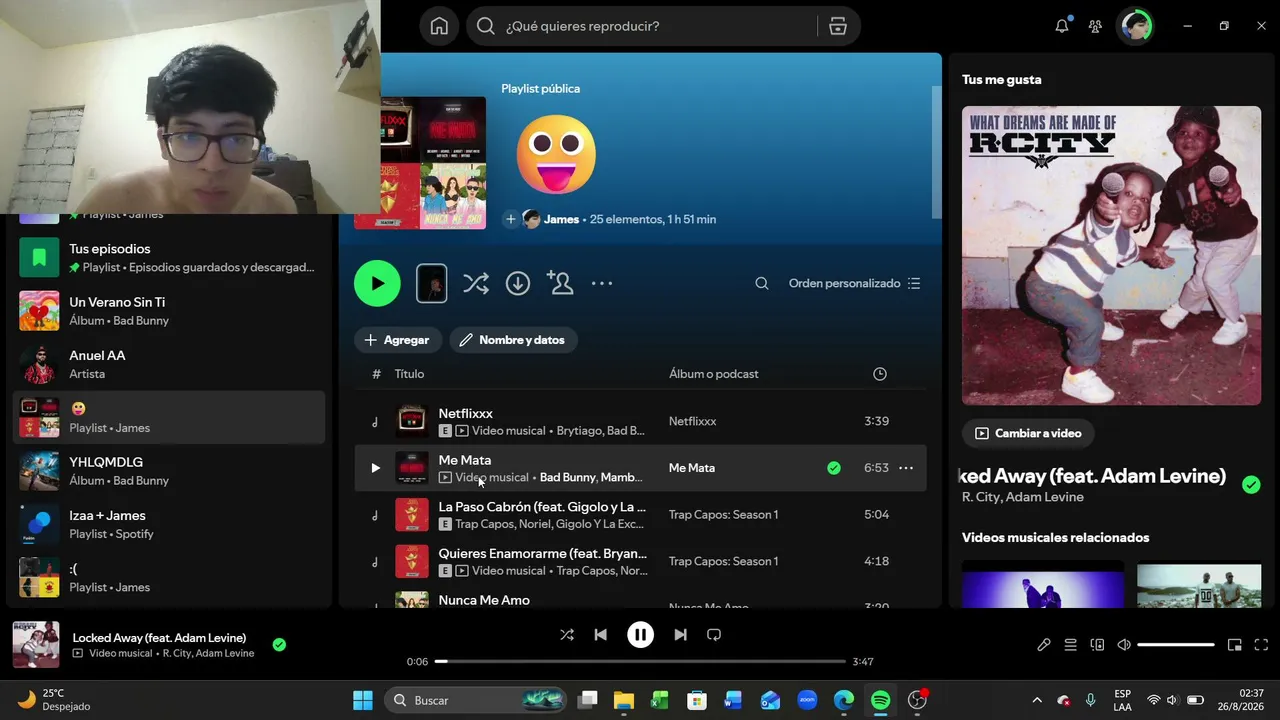
Task: Pause the current song
Action: click(x=640, y=634)
